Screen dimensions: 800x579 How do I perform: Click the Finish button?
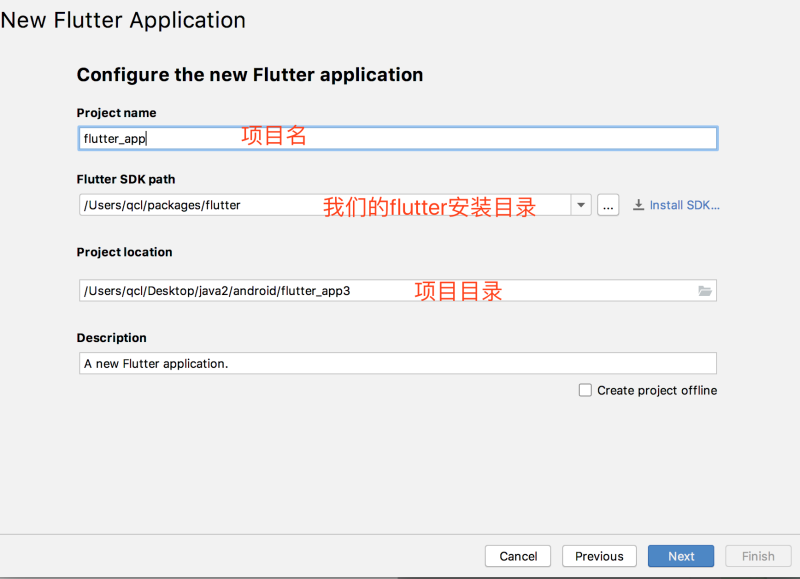coord(758,555)
